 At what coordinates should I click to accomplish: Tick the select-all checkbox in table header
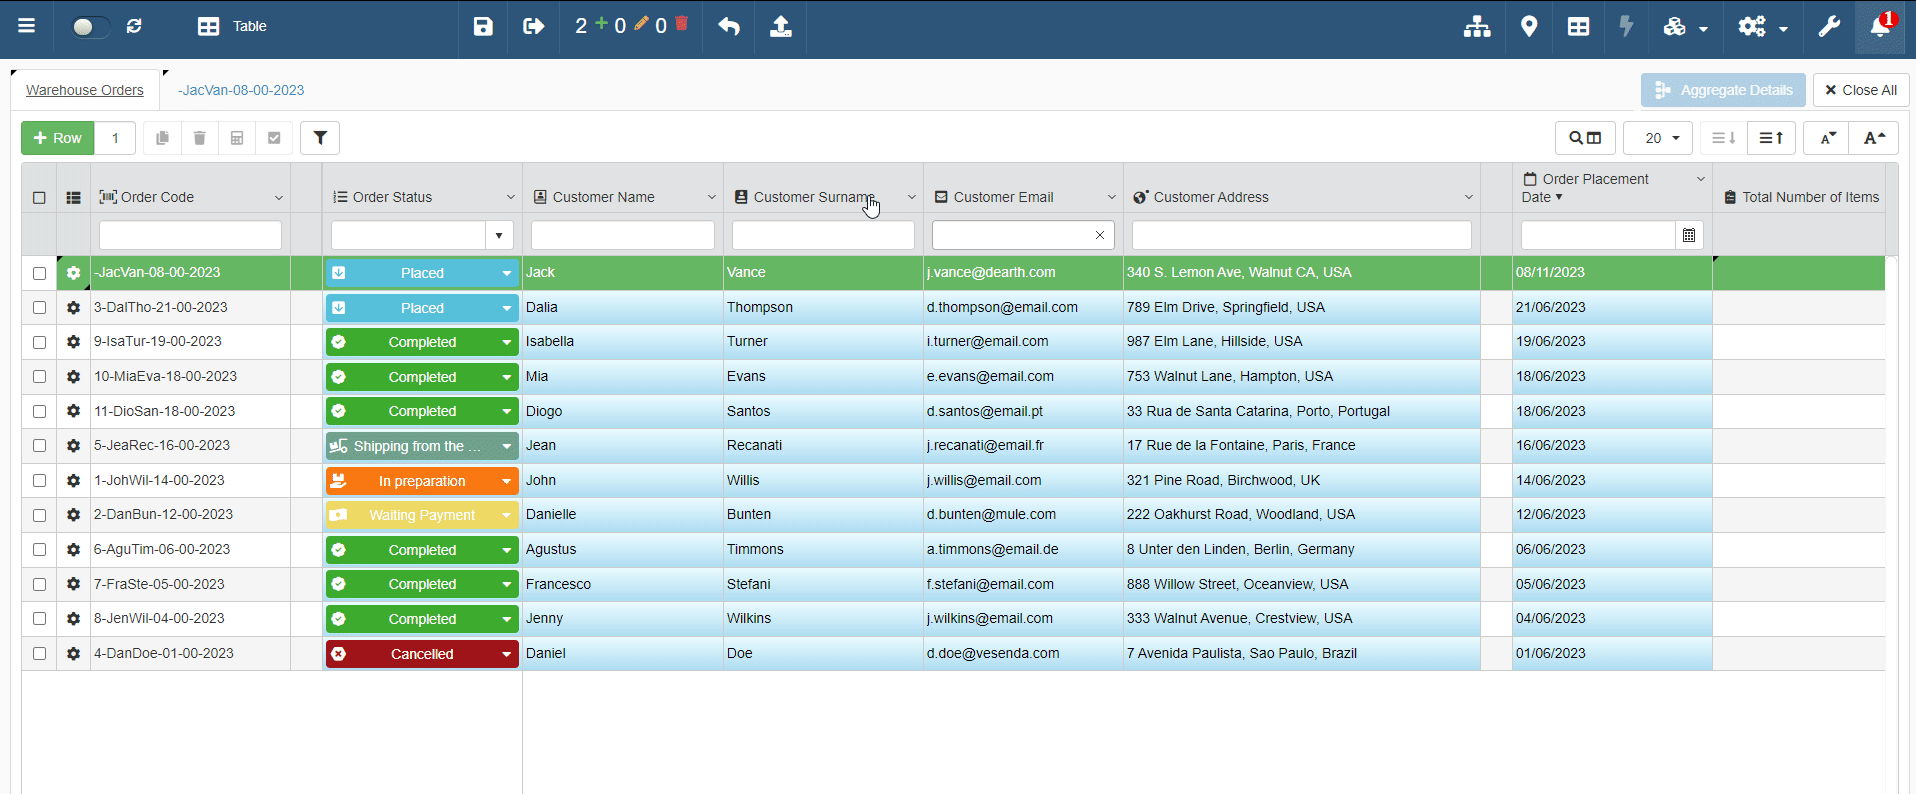pyautogui.click(x=39, y=198)
